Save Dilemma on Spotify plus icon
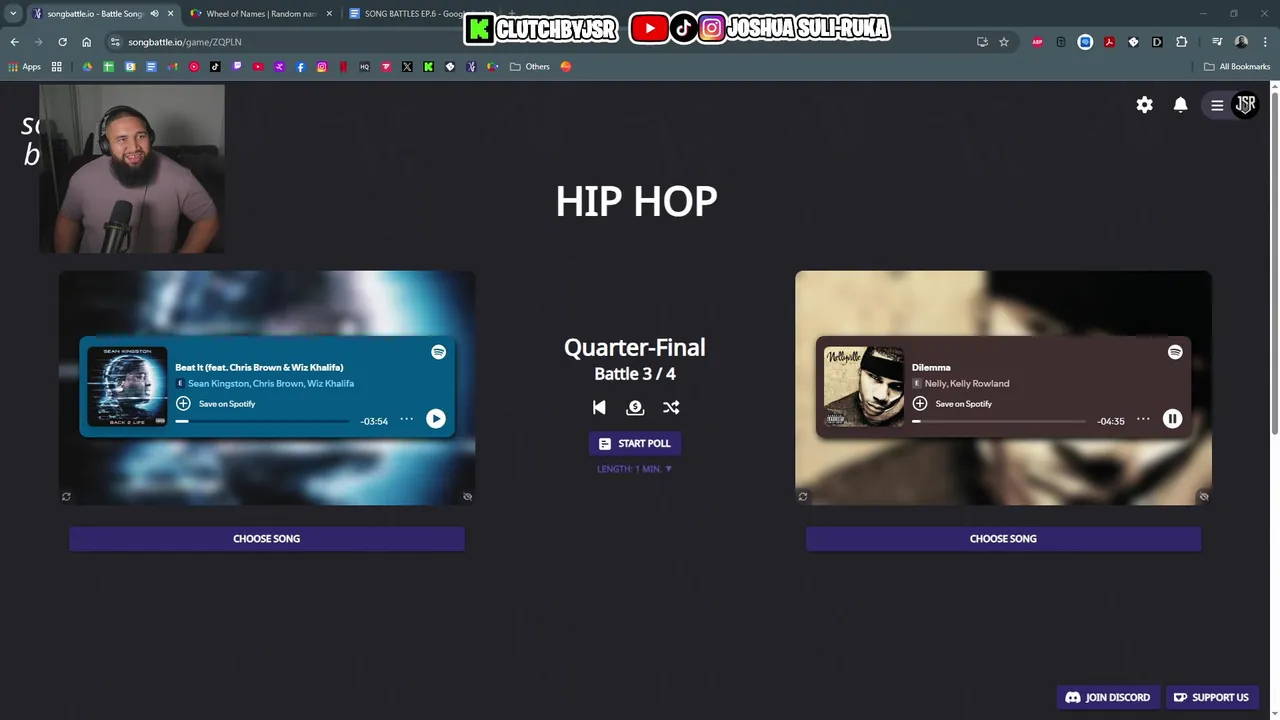This screenshot has height=720, width=1280. 920,403
